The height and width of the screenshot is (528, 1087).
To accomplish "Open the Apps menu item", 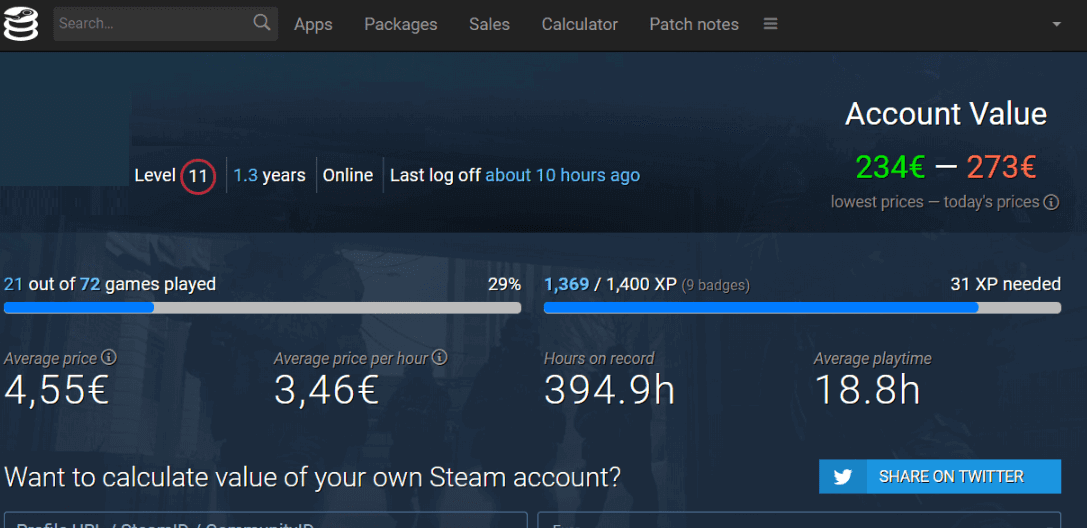I will (313, 24).
